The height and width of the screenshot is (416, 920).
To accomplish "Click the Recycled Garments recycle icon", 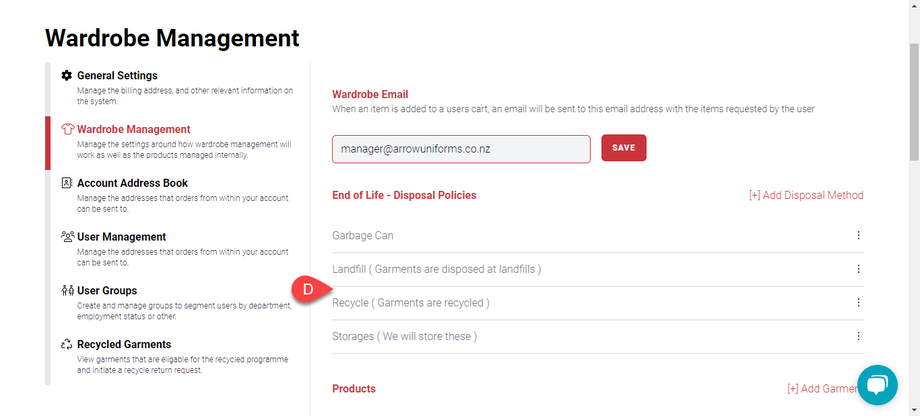I will [67, 345].
